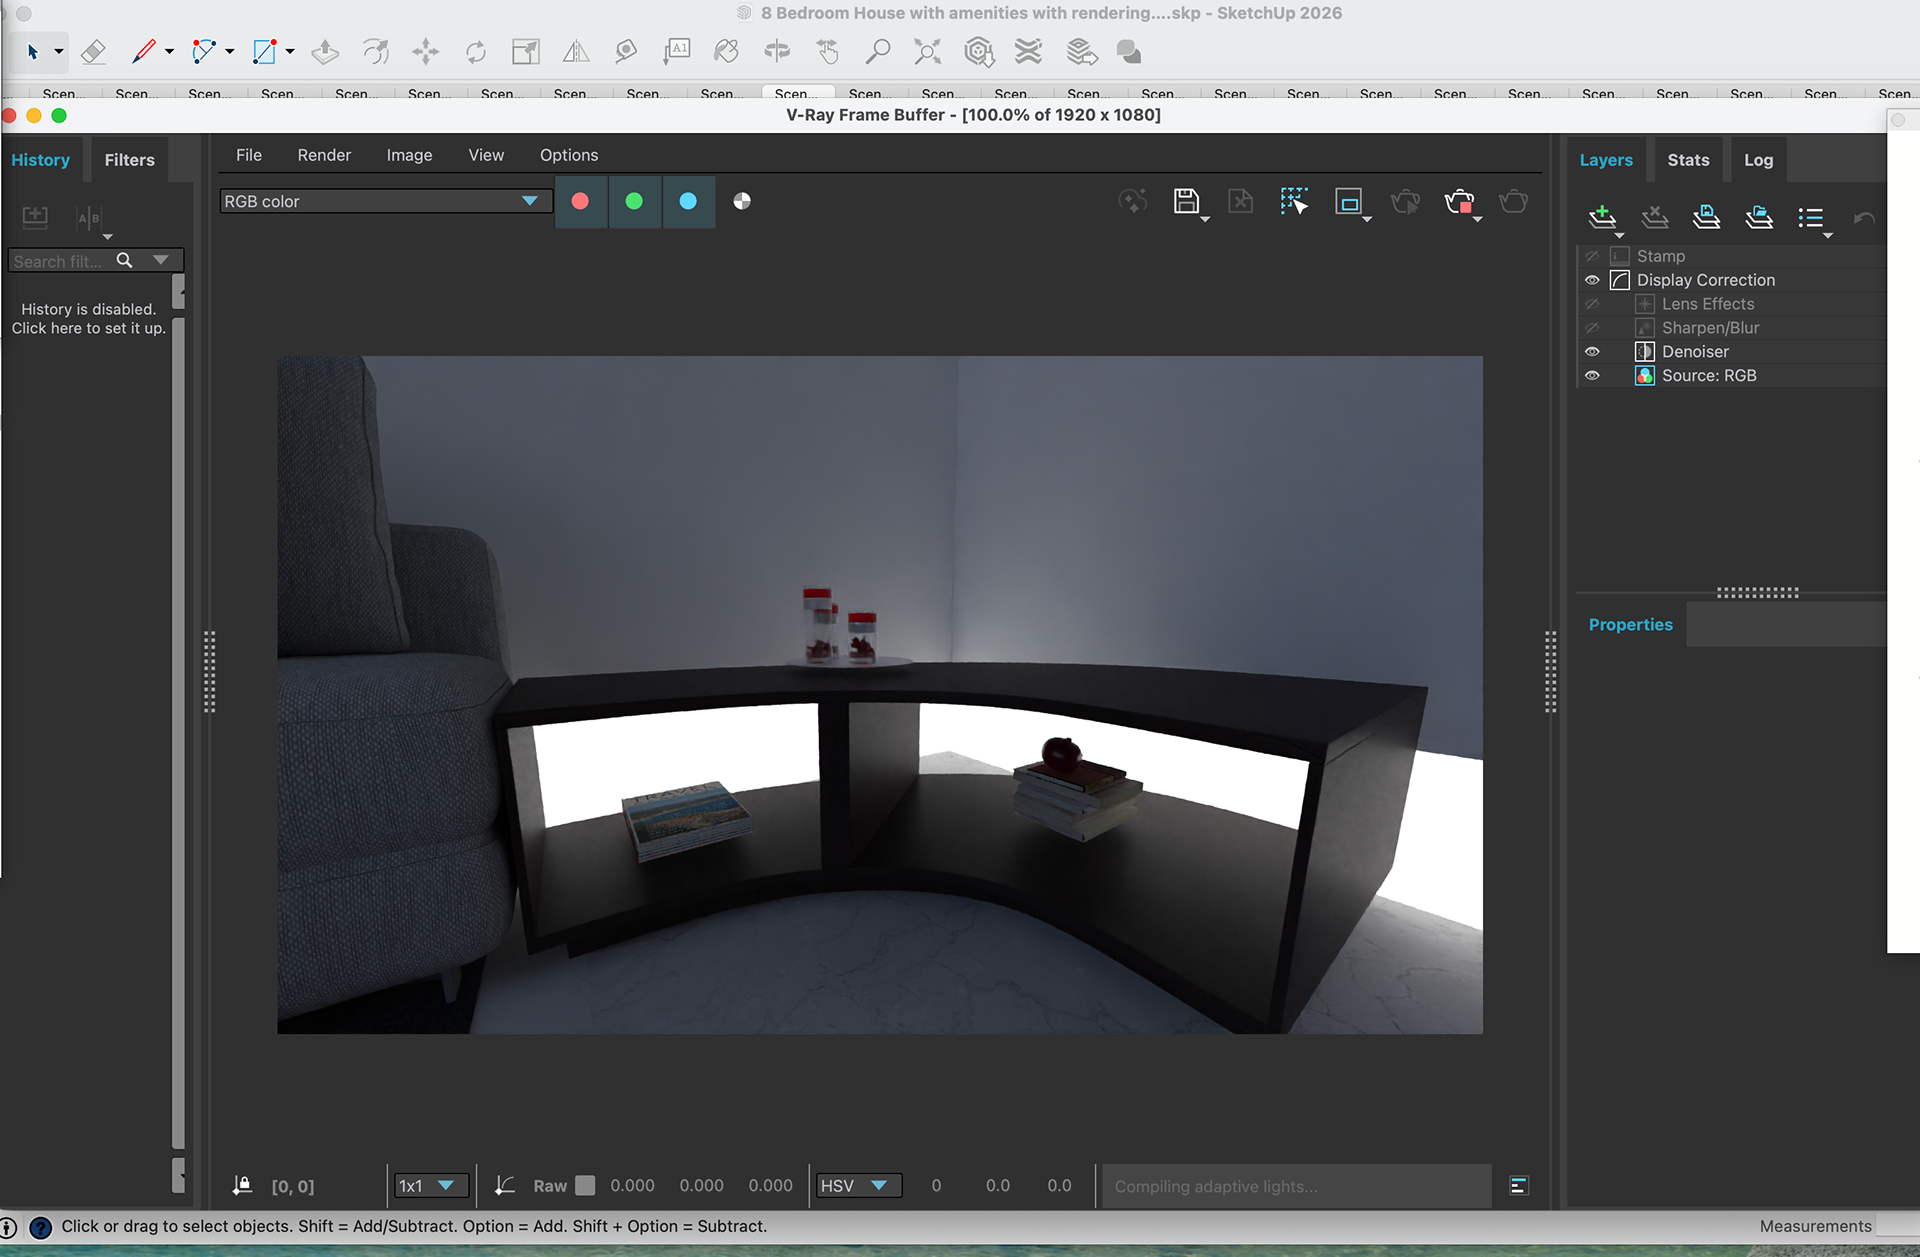1920x1257 pixels.
Task: Toggle Display Correction layer visibility
Action: click(x=1592, y=280)
